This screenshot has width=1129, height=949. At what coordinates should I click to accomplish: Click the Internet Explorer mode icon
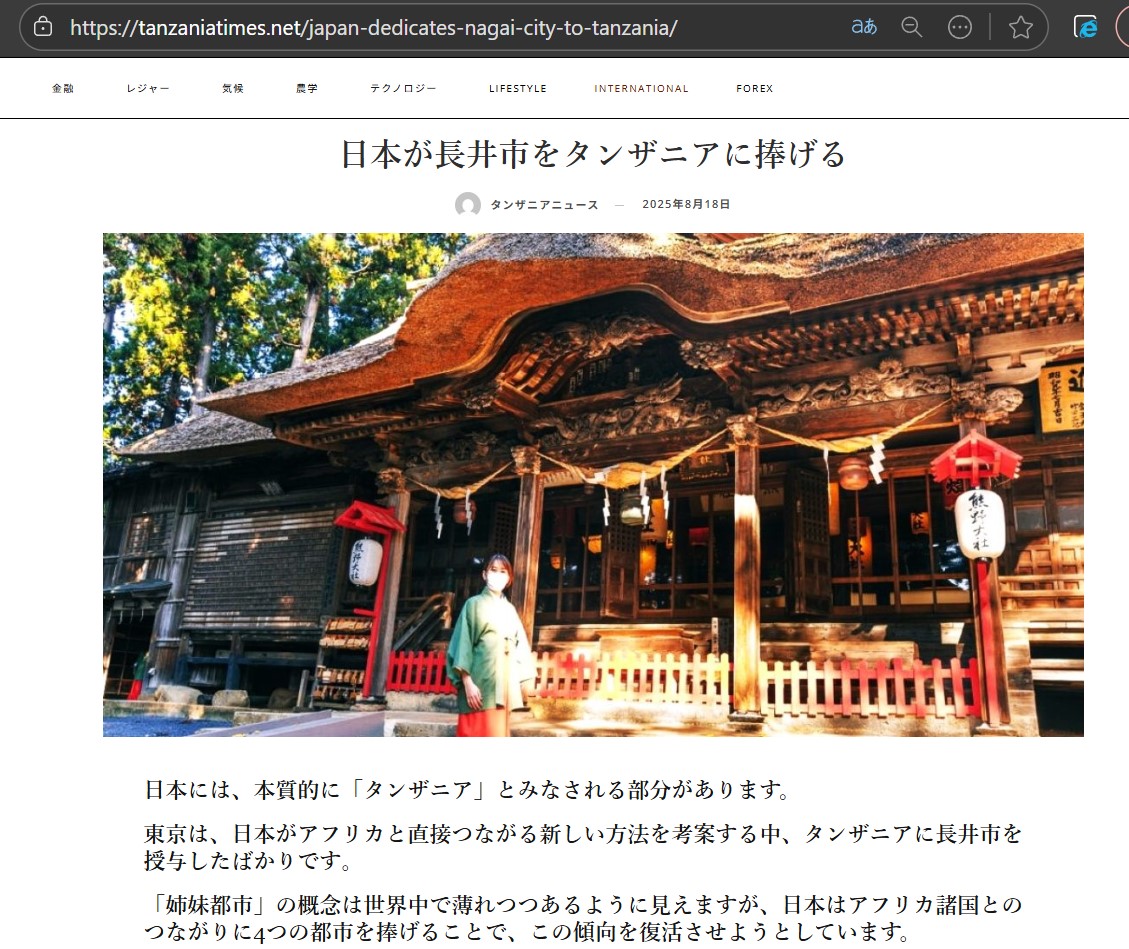pos(1086,27)
